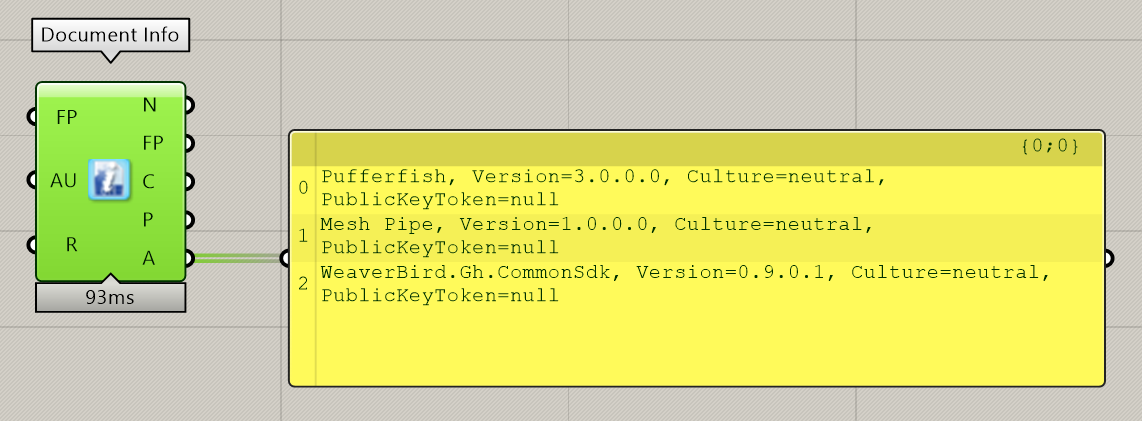Click the N output grip circle
The image size is (1142, 421).
189,106
